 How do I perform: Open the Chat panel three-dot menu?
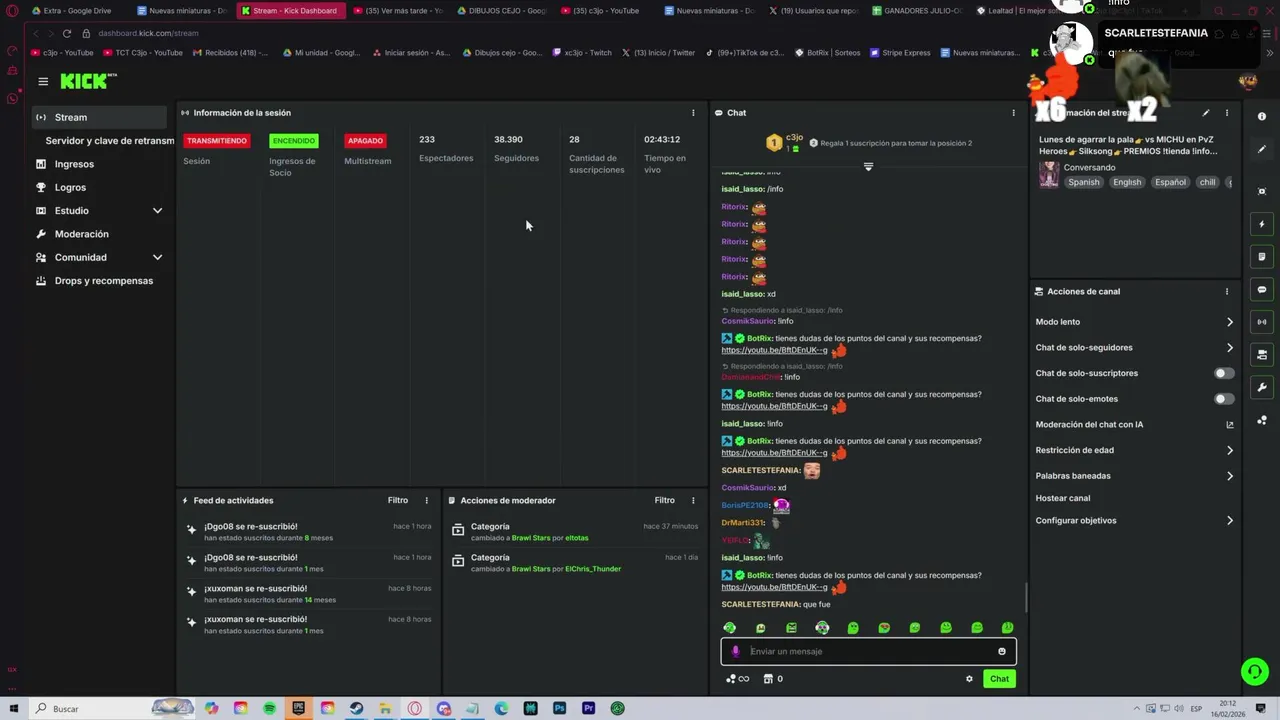(x=1013, y=113)
